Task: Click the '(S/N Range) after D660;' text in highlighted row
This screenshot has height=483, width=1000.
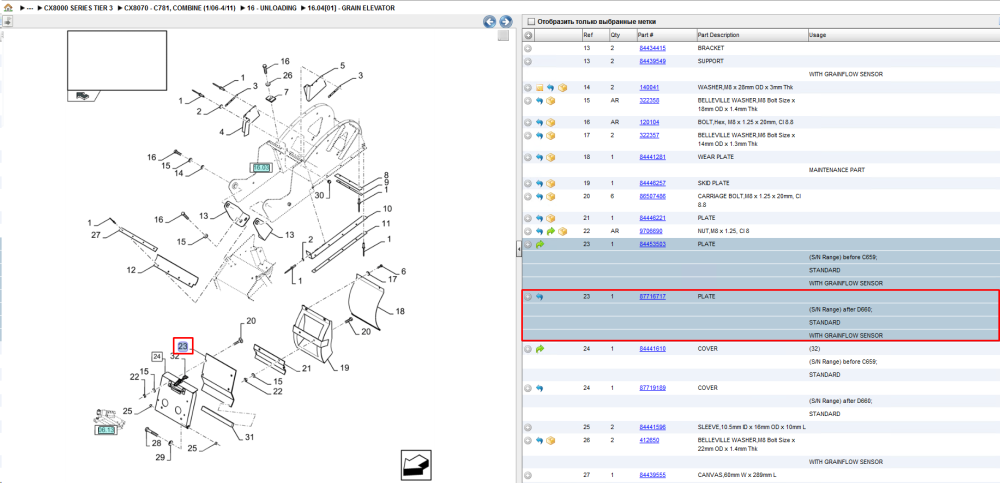Action: (x=840, y=309)
